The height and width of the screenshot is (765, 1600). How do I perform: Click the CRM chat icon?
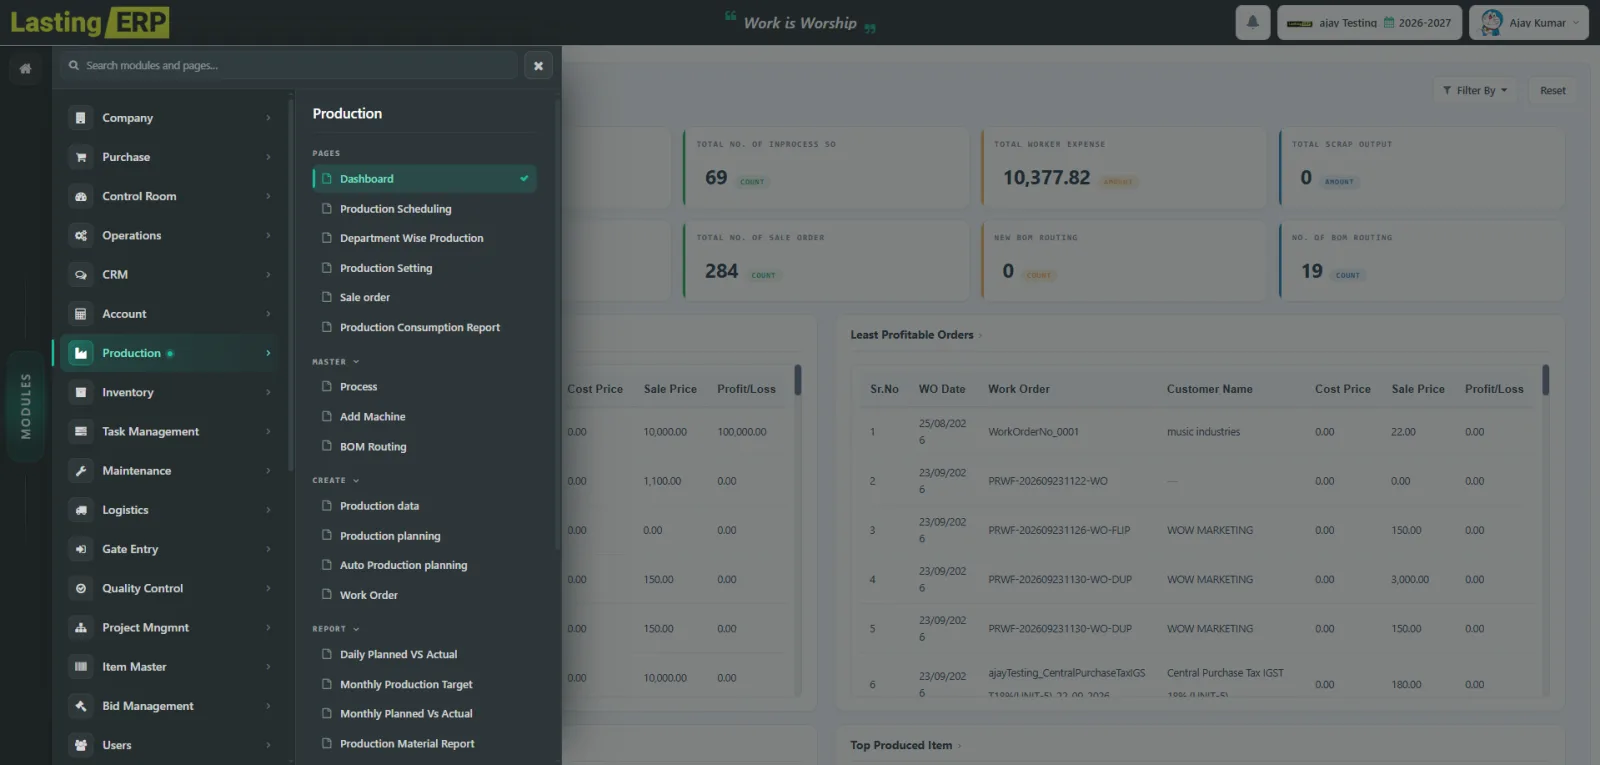click(x=81, y=275)
